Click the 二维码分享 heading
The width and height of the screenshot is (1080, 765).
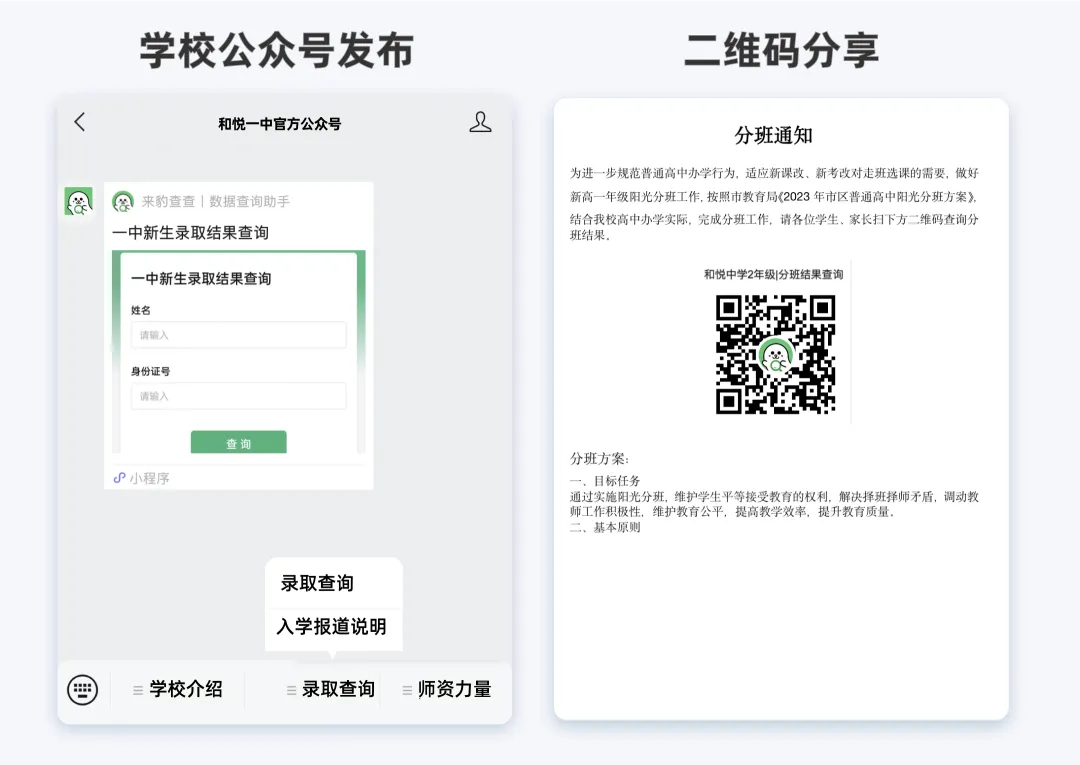781,50
